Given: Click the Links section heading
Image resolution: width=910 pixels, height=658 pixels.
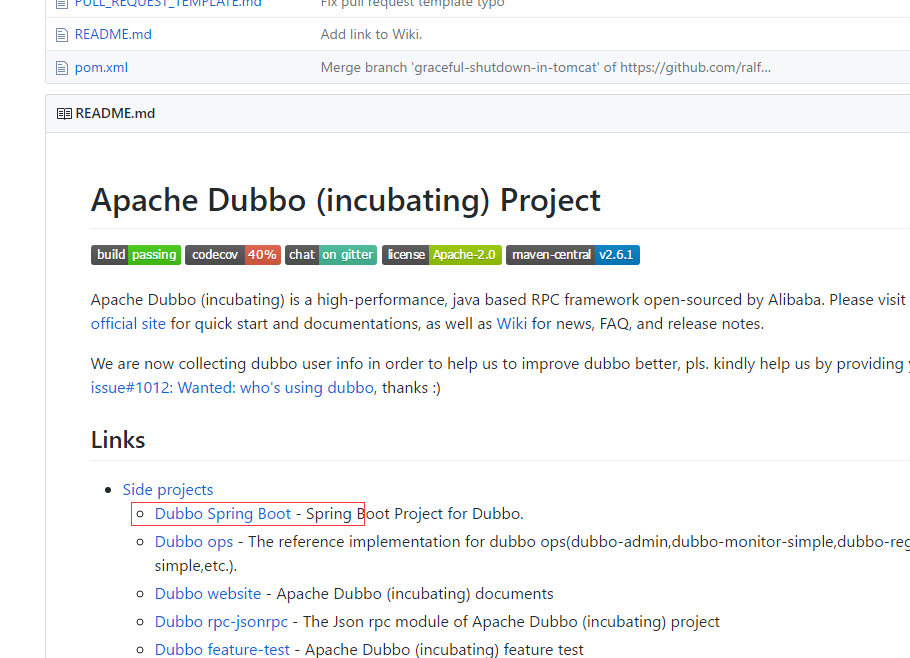Looking at the screenshot, I should [x=118, y=440].
